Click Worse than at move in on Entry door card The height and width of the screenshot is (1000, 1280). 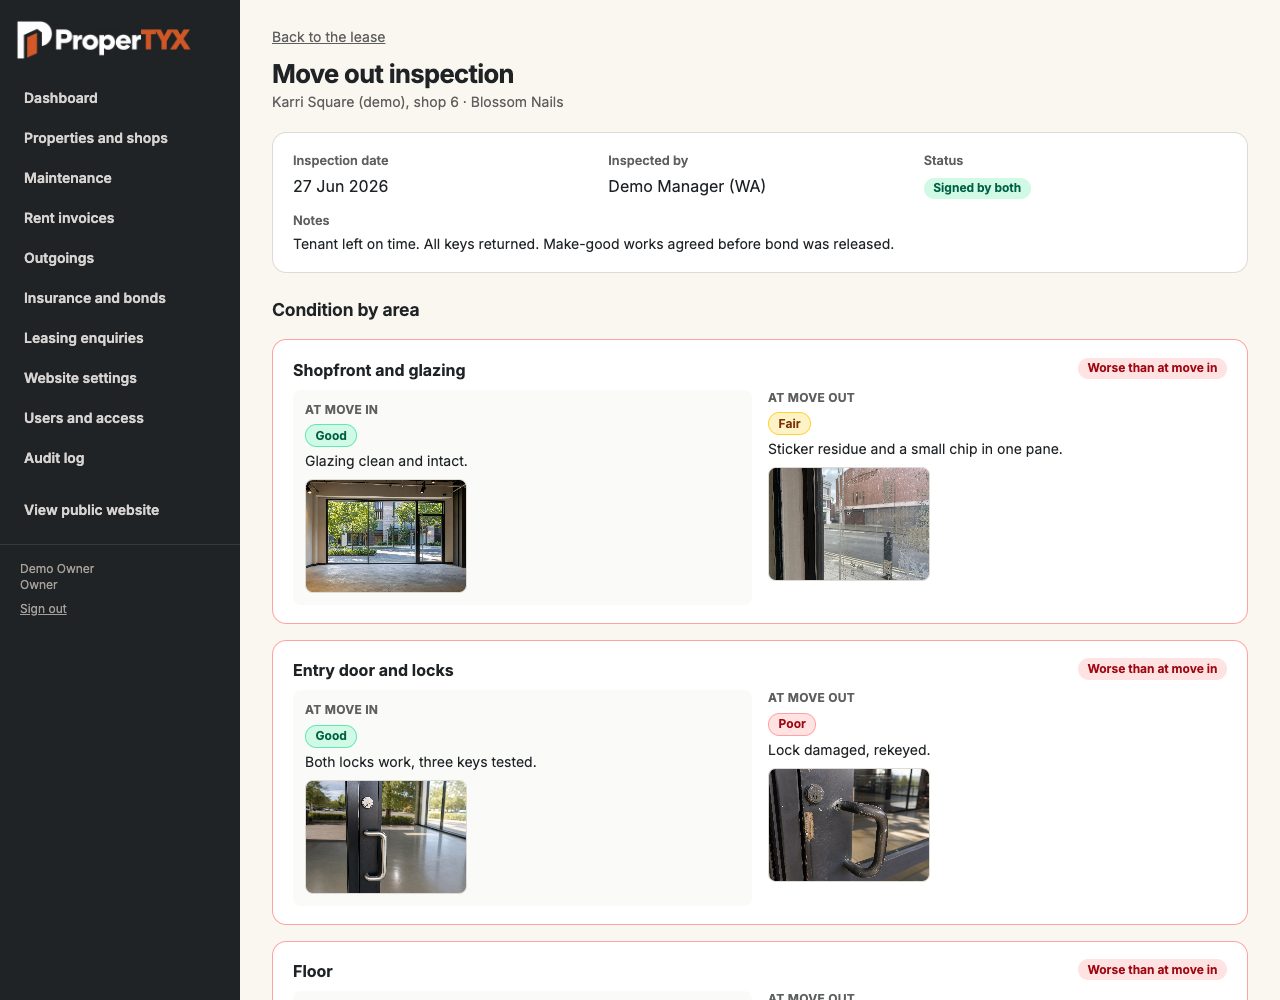coord(1152,669)
